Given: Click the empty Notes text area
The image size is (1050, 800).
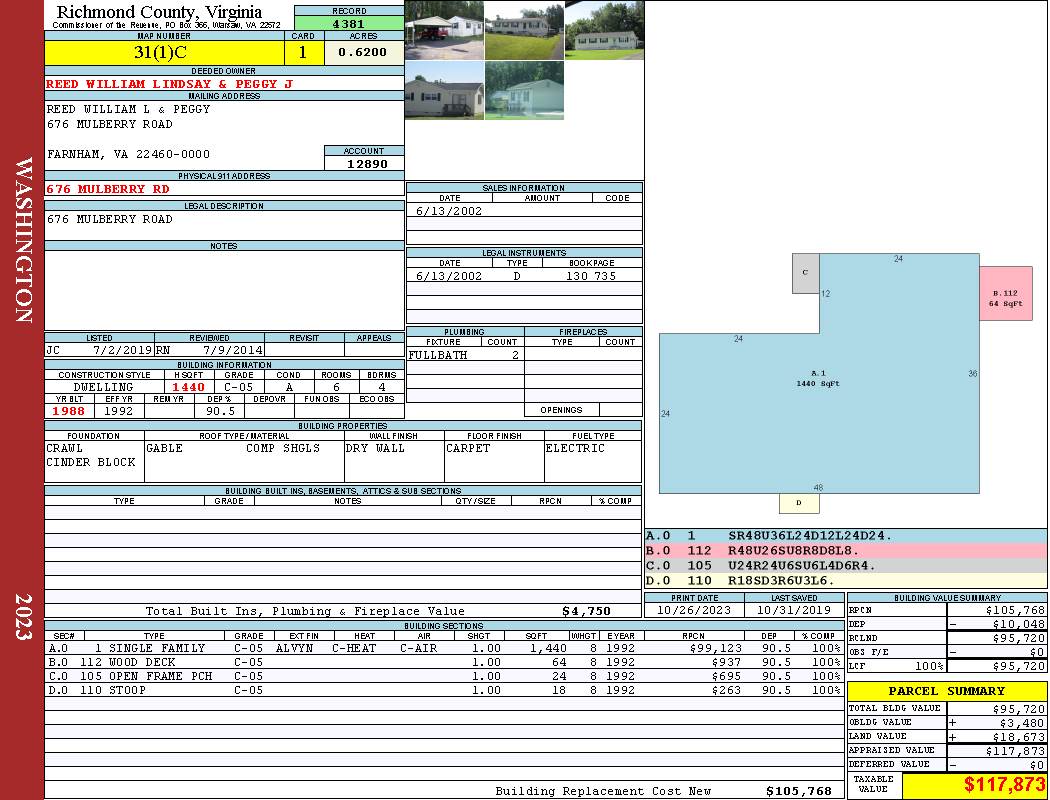Looking at the screenshot, I should (223, 290).
